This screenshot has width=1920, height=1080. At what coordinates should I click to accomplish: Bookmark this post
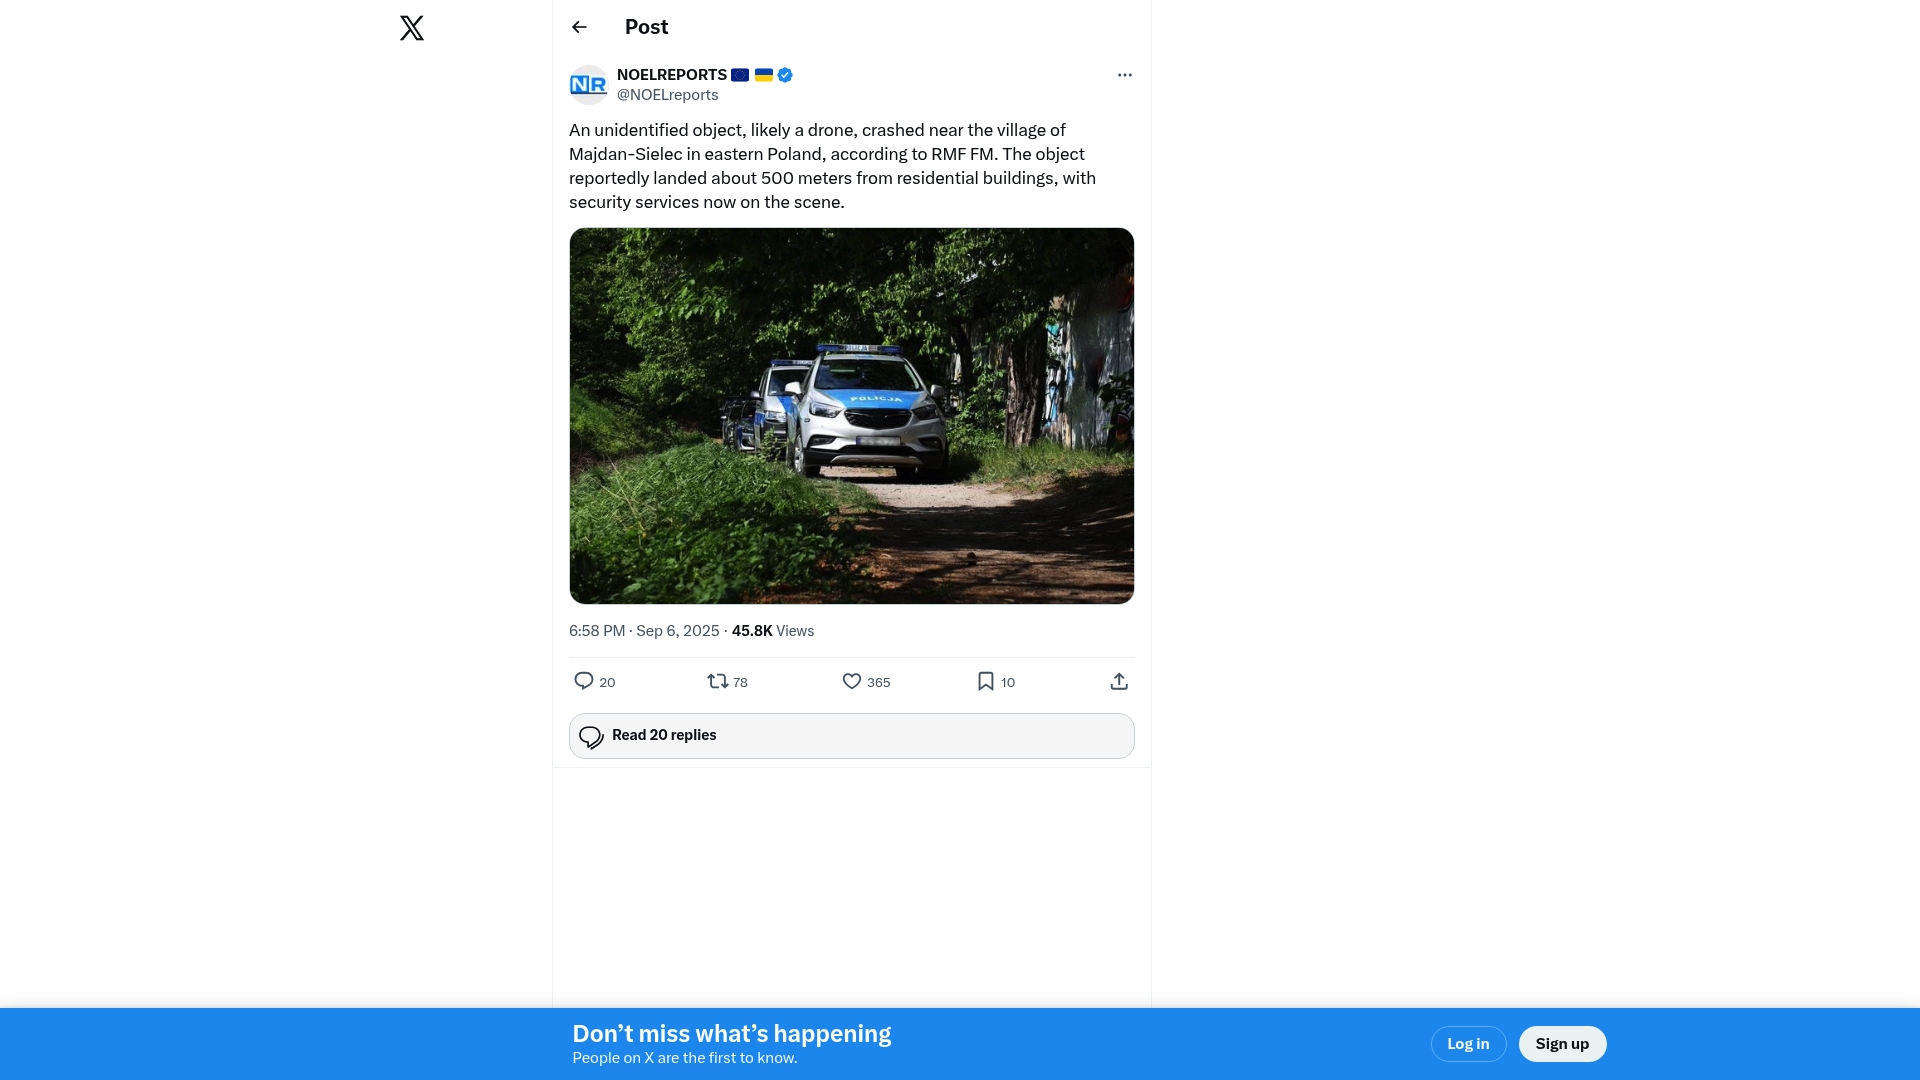(x=986, y=681)
